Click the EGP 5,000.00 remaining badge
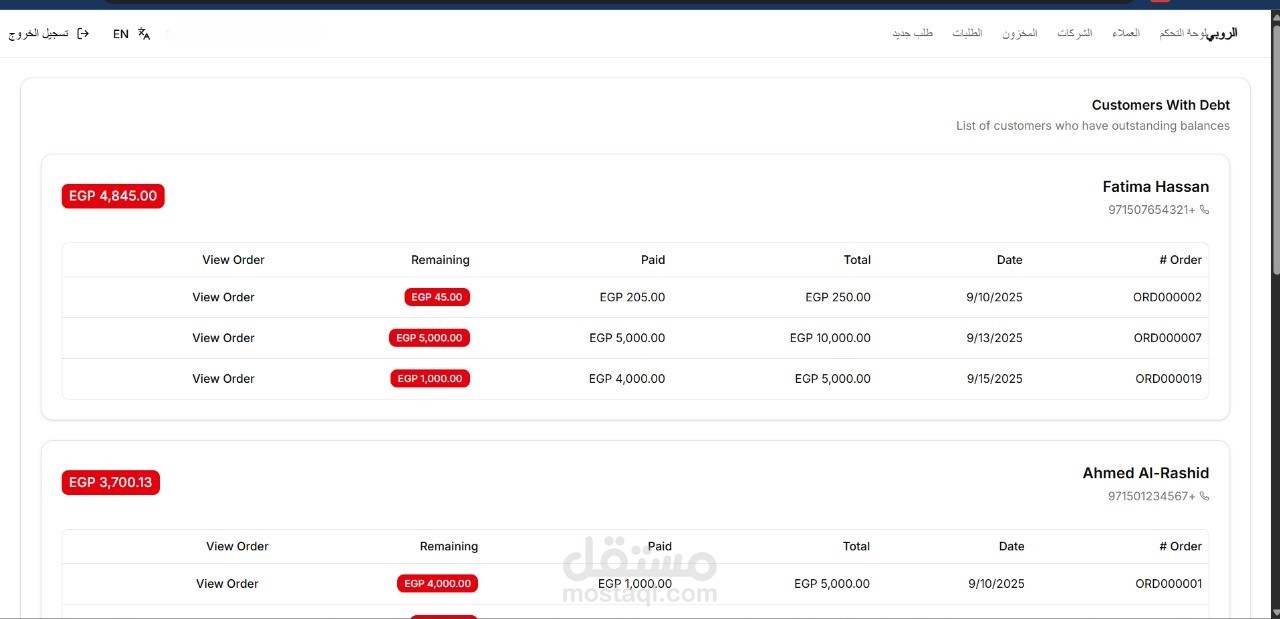1280x619 pixels. pyautogui.click(x=429, y=338)
